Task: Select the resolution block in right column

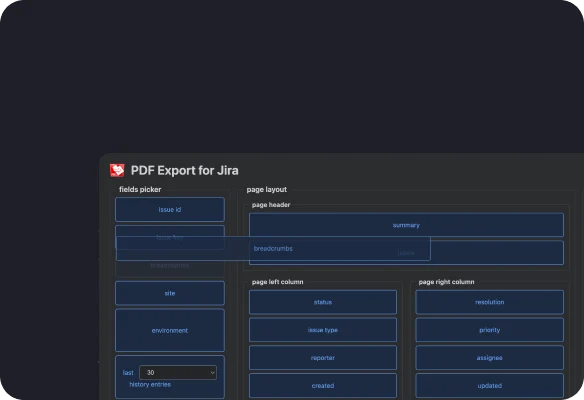Action: click(x=490, y=302)
